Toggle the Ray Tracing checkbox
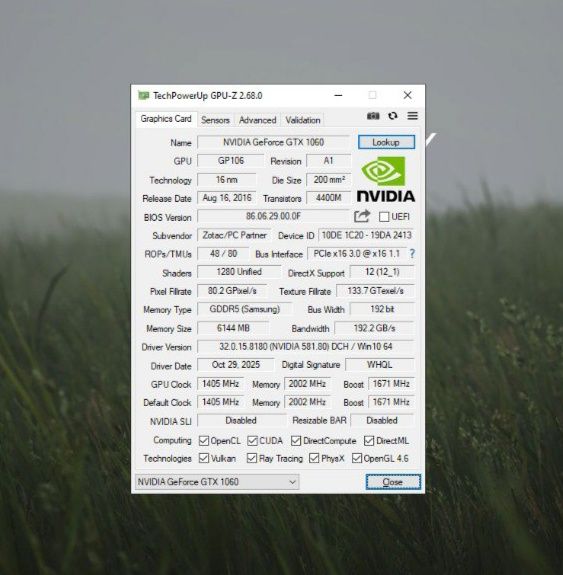 [x=252, y=458]
